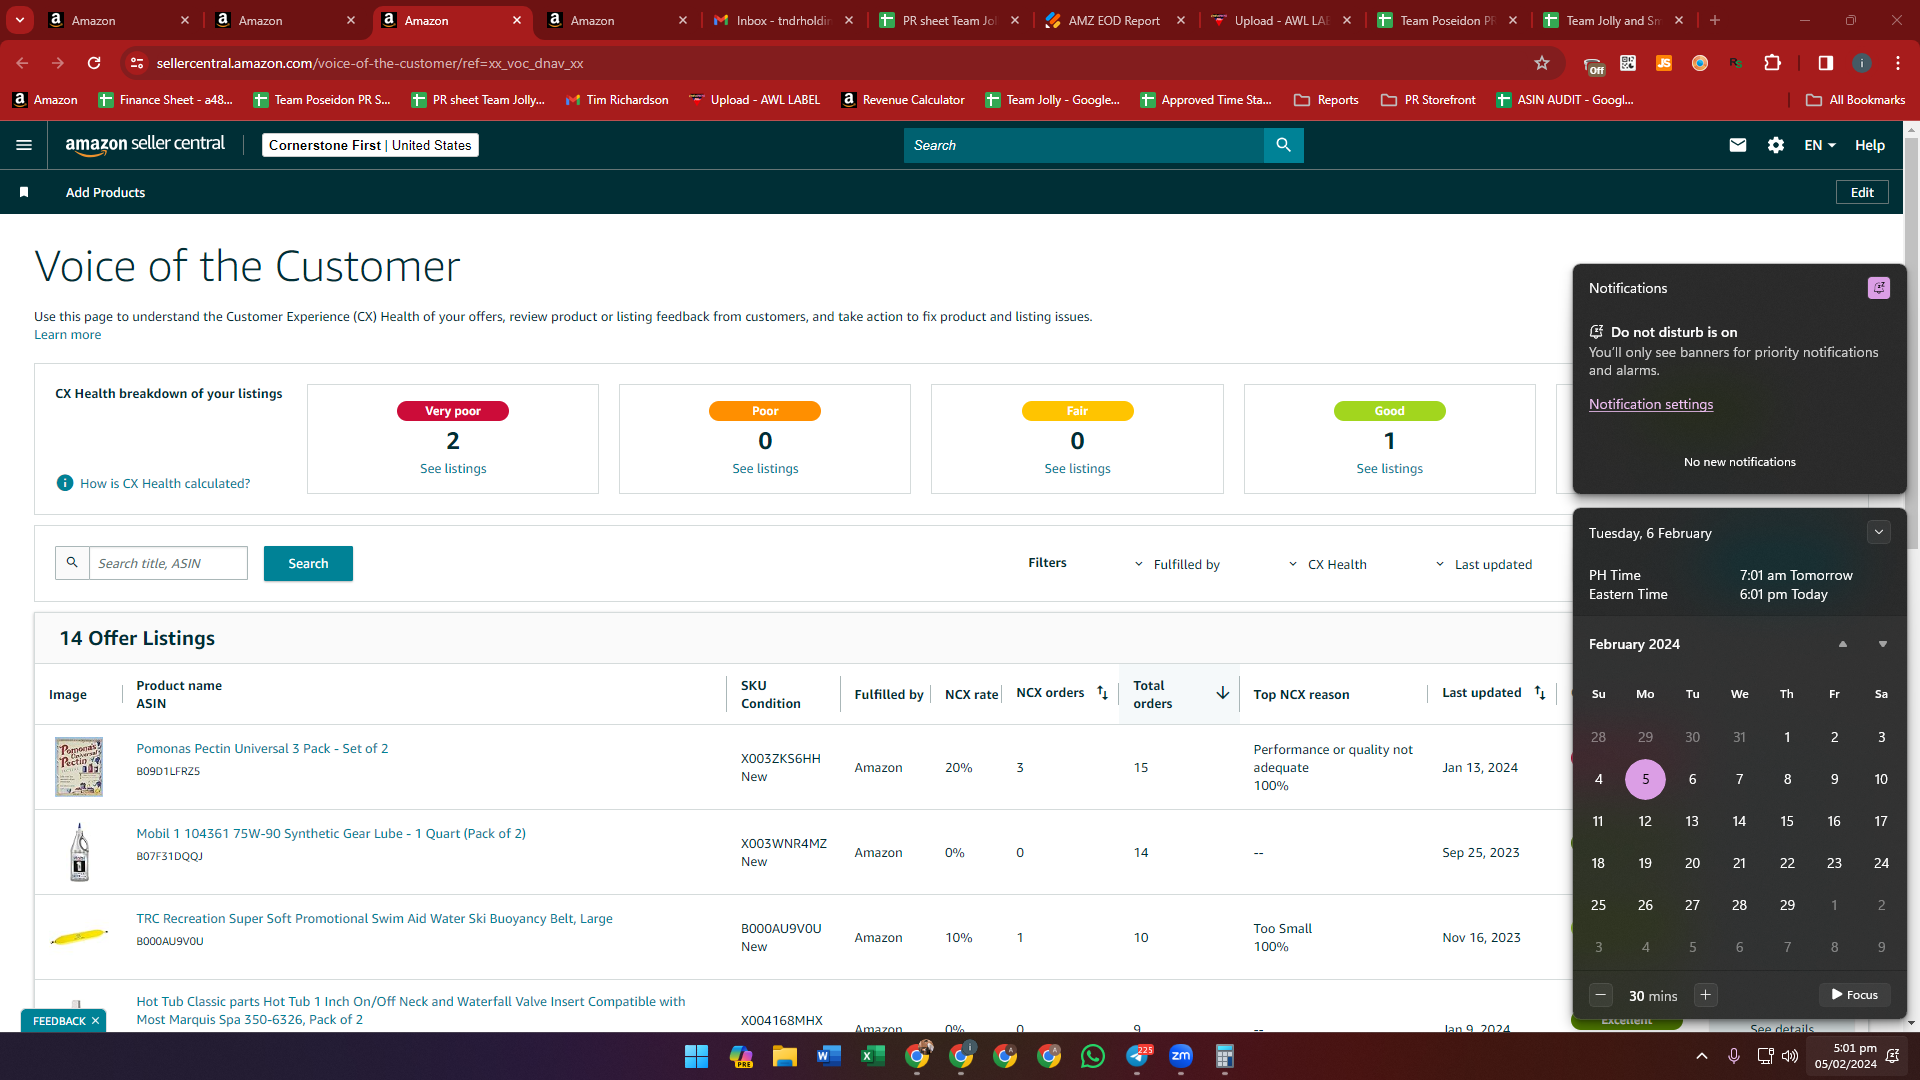
Task: Open the 'Off' badge extension icon
Action: [1593, 65]
